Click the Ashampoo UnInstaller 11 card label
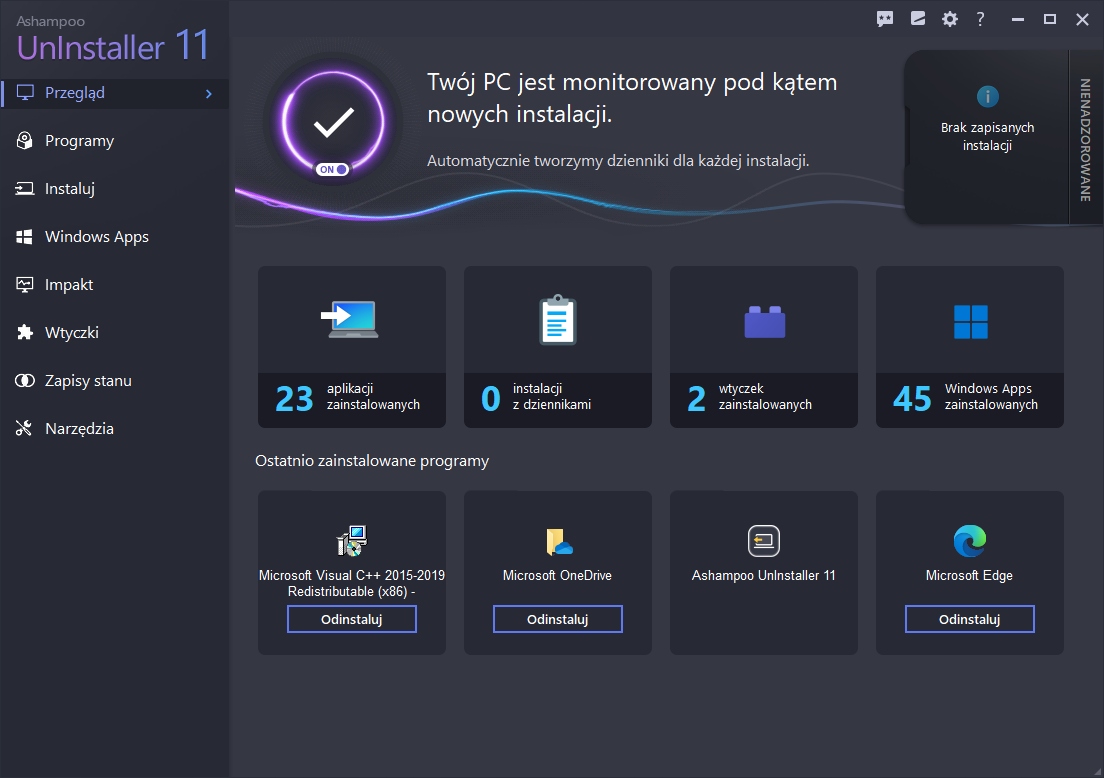This screenshot has width=1104, height=778. [x=763, y=575]
